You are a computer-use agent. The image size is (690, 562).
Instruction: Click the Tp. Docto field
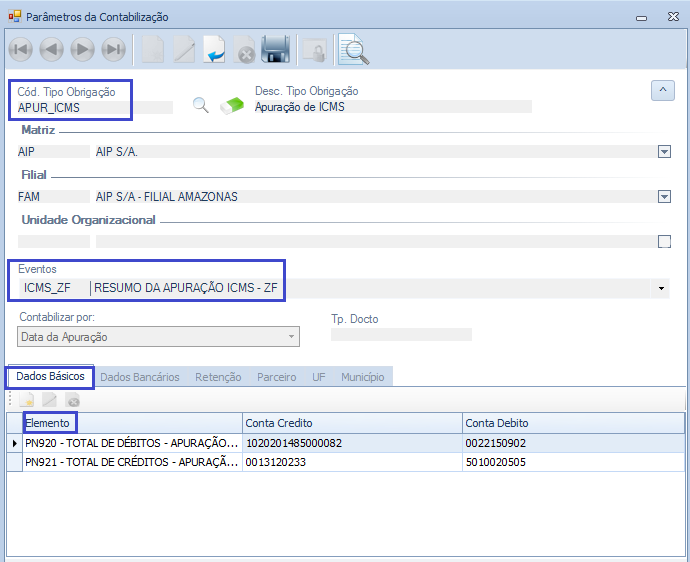point(401,334)
